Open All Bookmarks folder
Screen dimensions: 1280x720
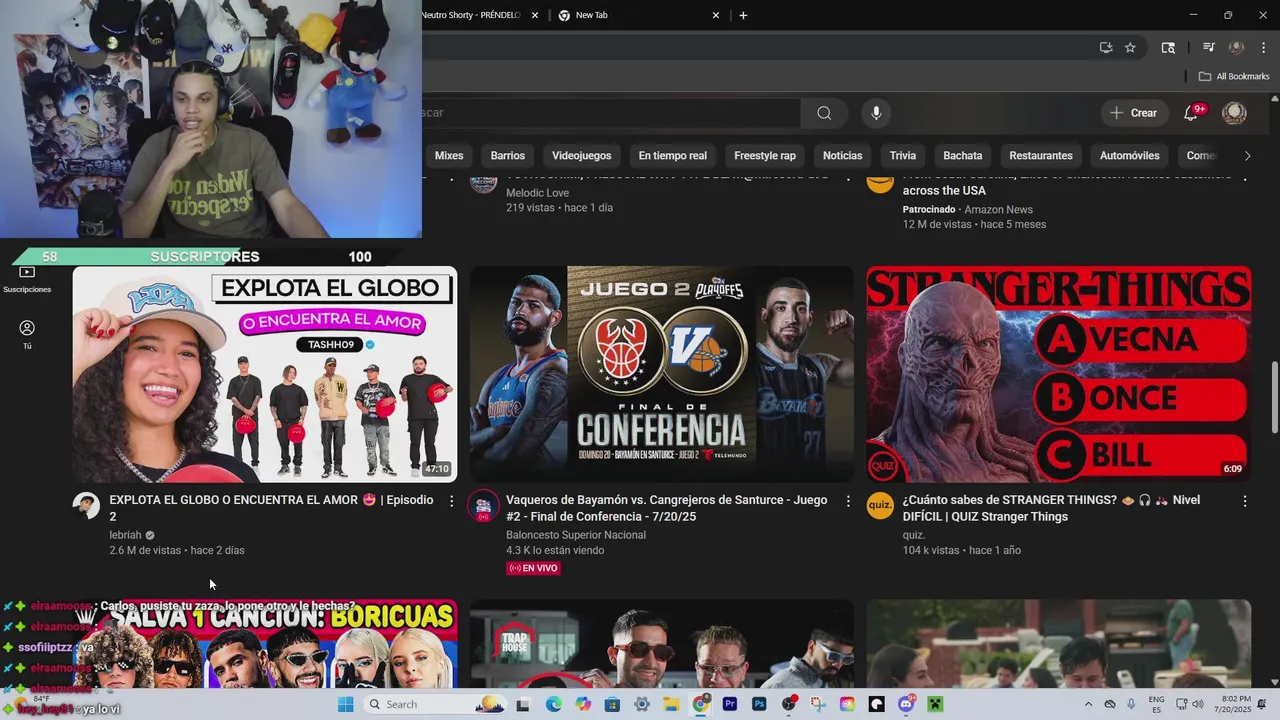pos(1234,76)
